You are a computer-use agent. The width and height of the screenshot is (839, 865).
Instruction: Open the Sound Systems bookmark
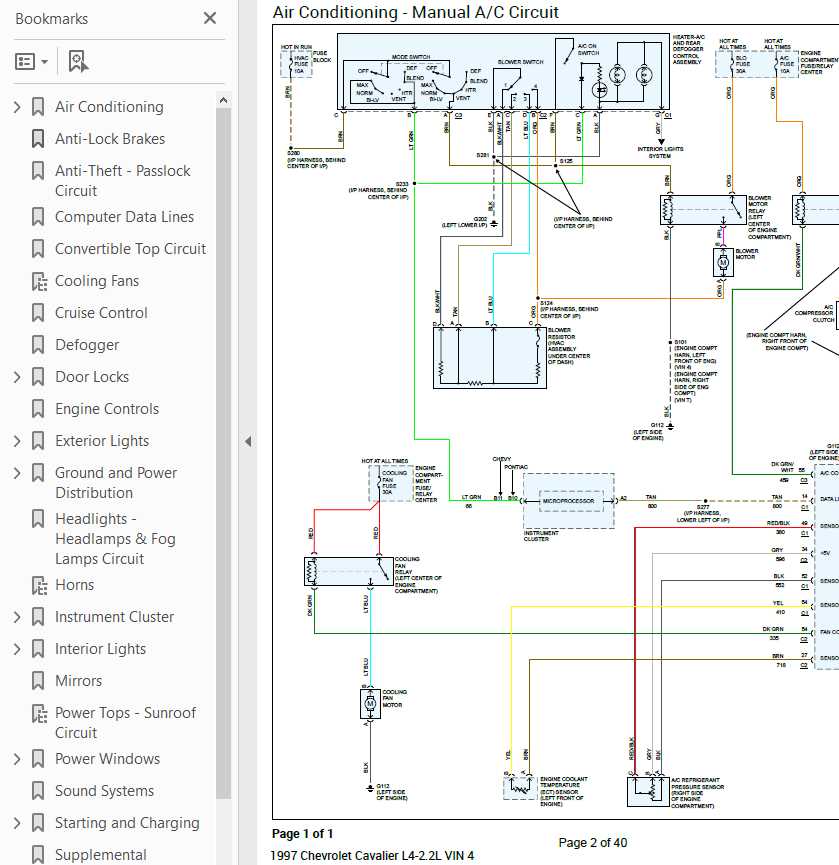pos(104,791)
